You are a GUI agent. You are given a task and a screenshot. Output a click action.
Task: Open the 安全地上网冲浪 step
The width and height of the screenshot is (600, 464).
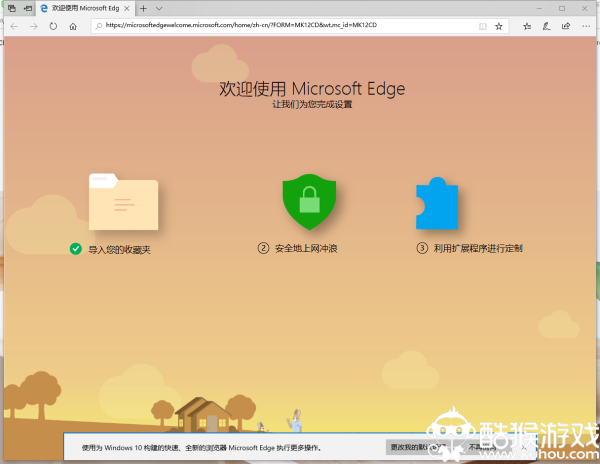pyautogui.click(x=306, y=249)
